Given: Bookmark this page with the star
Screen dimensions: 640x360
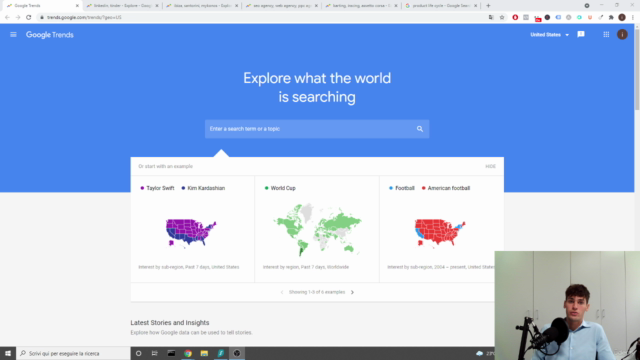Looking at the screenshot, I should point(502,17).
